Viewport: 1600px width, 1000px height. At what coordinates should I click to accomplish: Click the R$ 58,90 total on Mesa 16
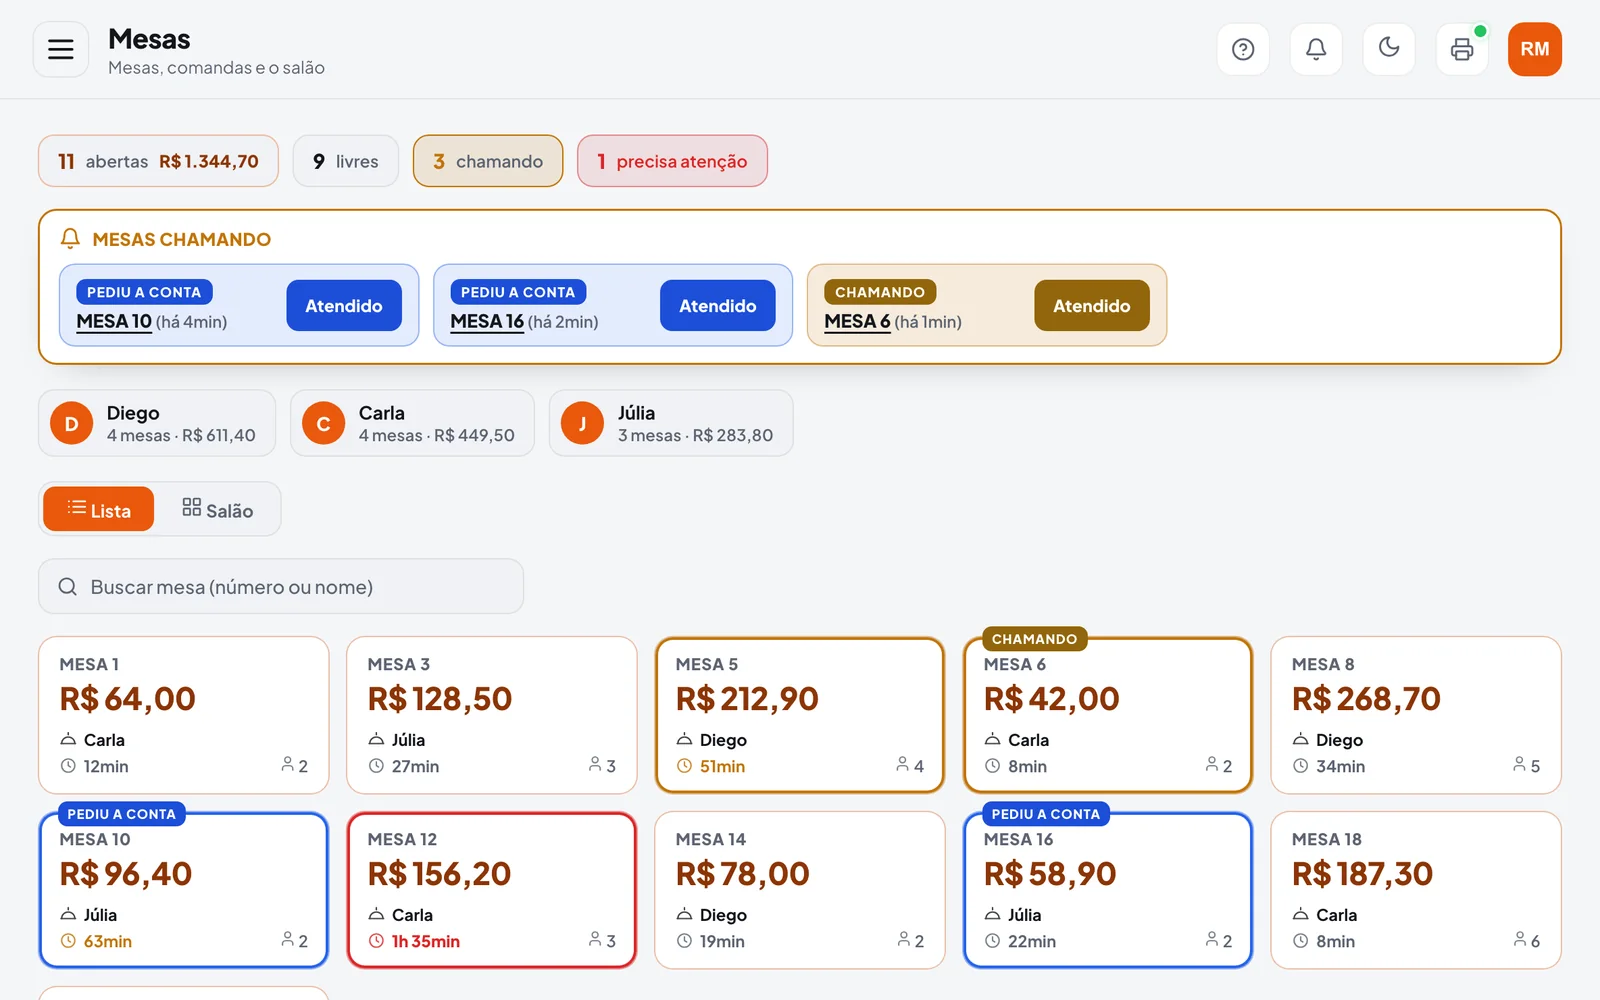click(x=1050, y=874)
